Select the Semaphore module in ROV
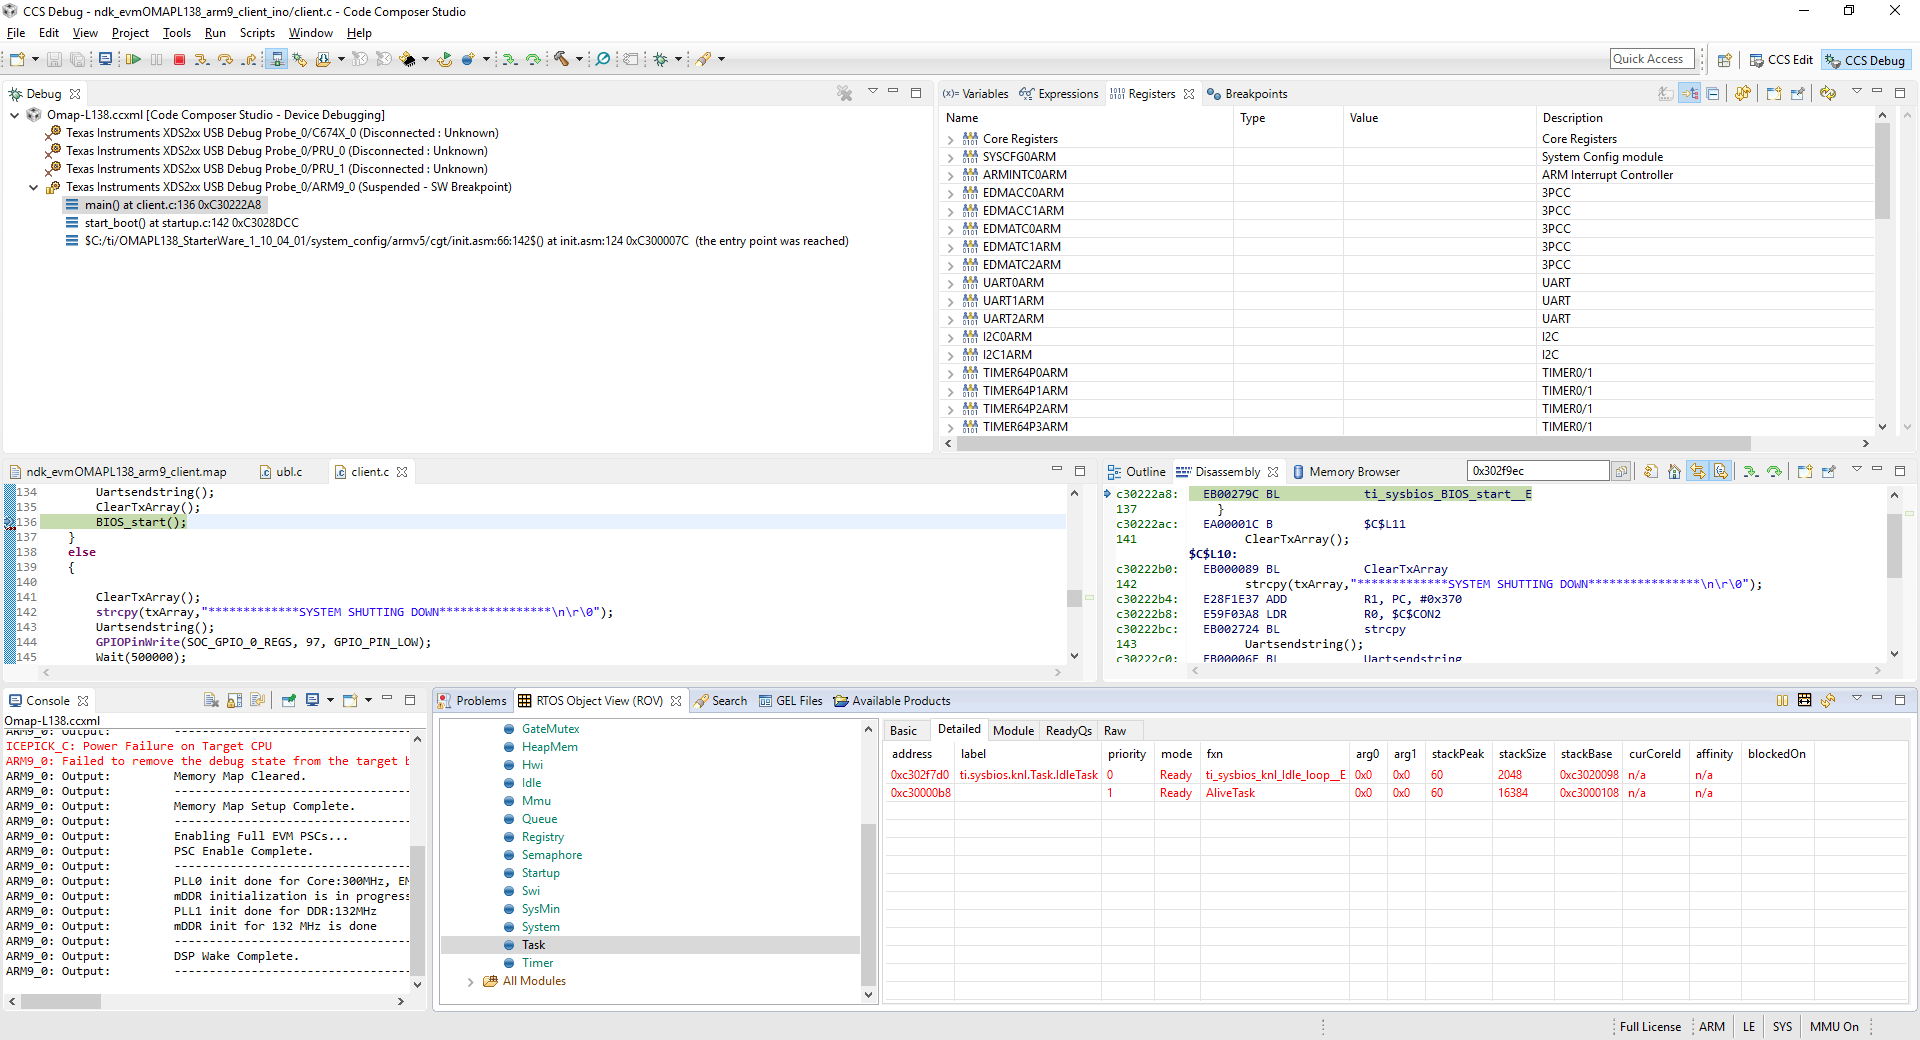The height and width of the screenshot is (1040, 1920). coord(551,855)
